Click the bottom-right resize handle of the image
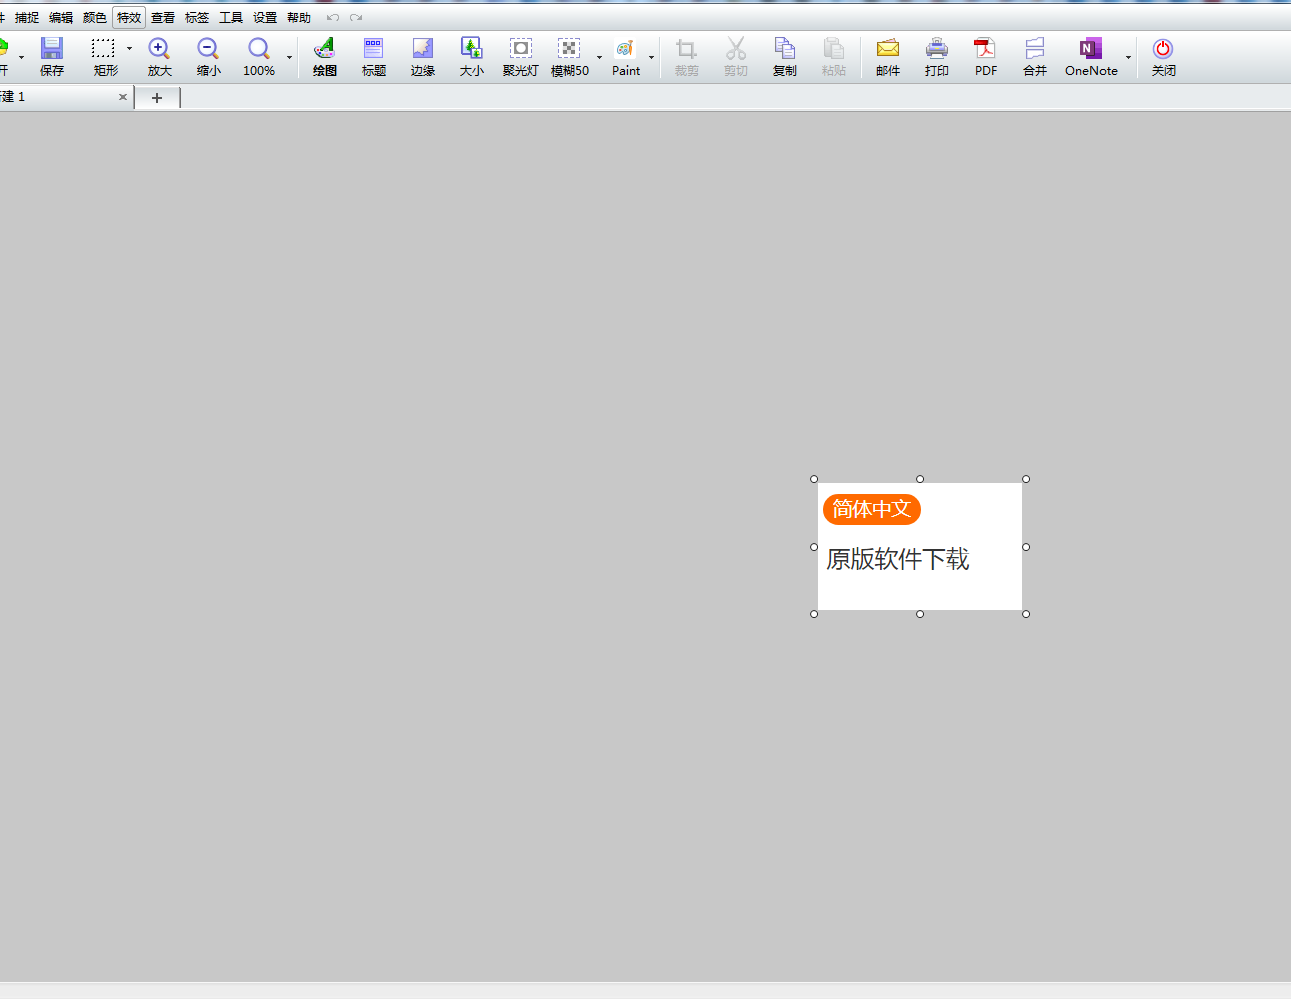 [x=1026, y=614]
